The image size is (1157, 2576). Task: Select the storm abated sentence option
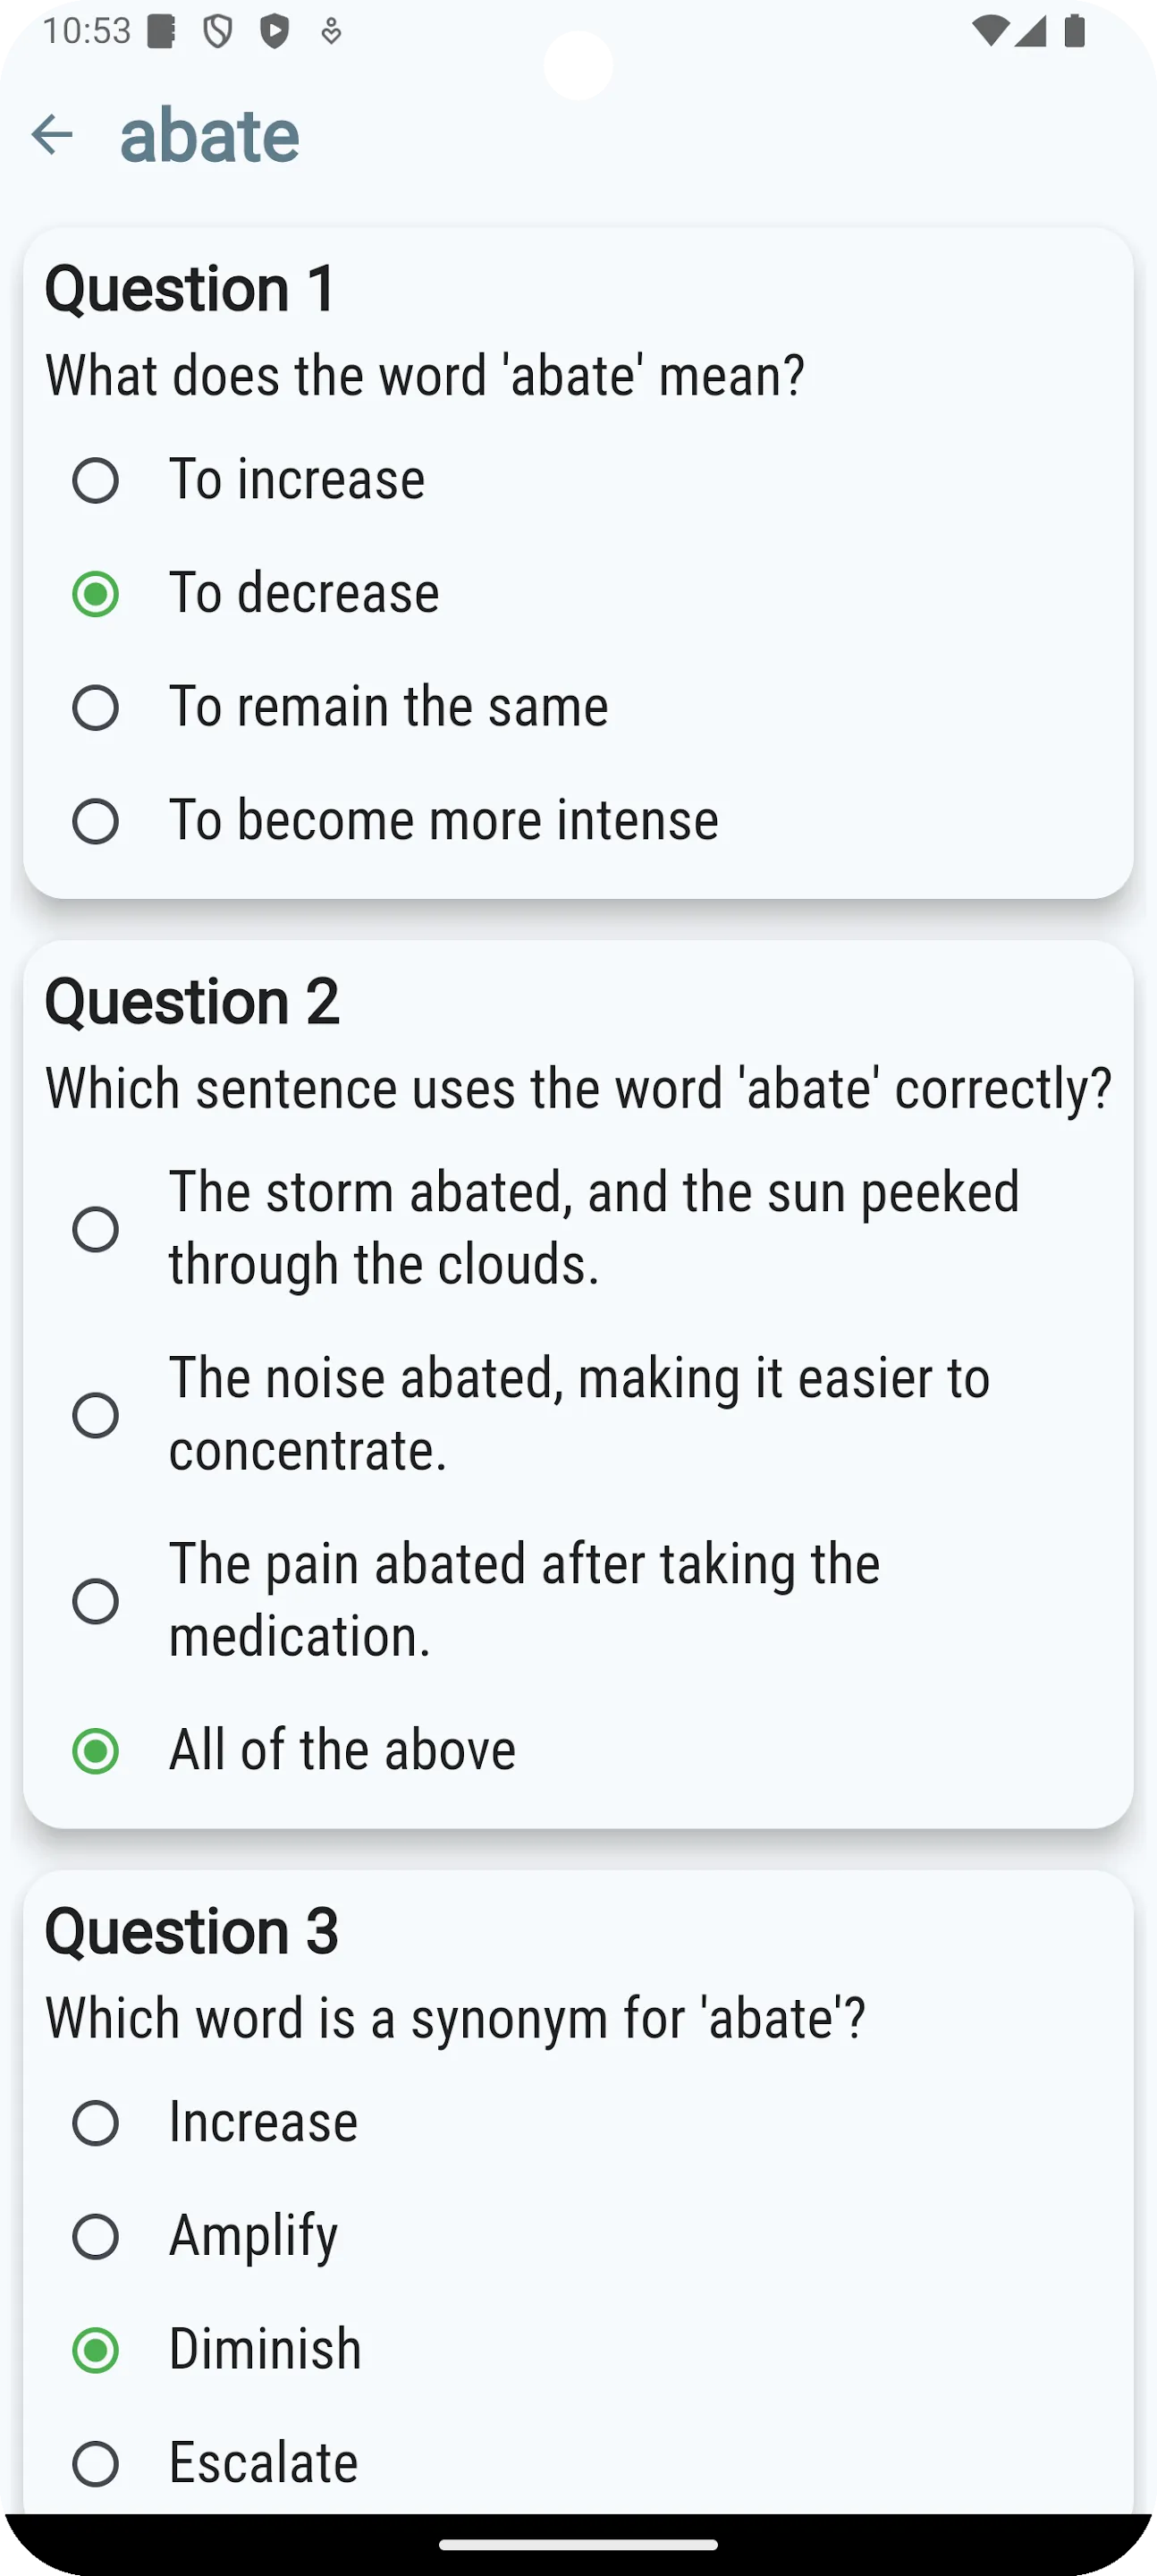tap(578, 1229)
